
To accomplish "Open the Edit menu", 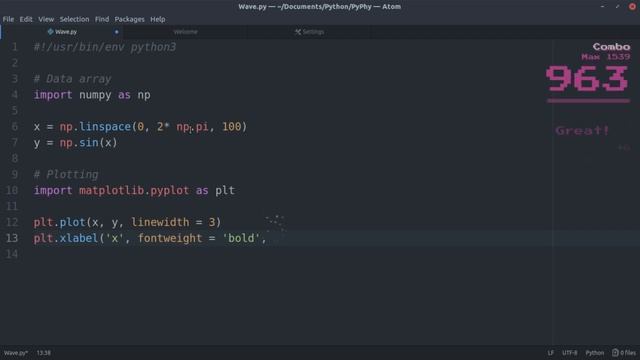I will tap(26, 19).
